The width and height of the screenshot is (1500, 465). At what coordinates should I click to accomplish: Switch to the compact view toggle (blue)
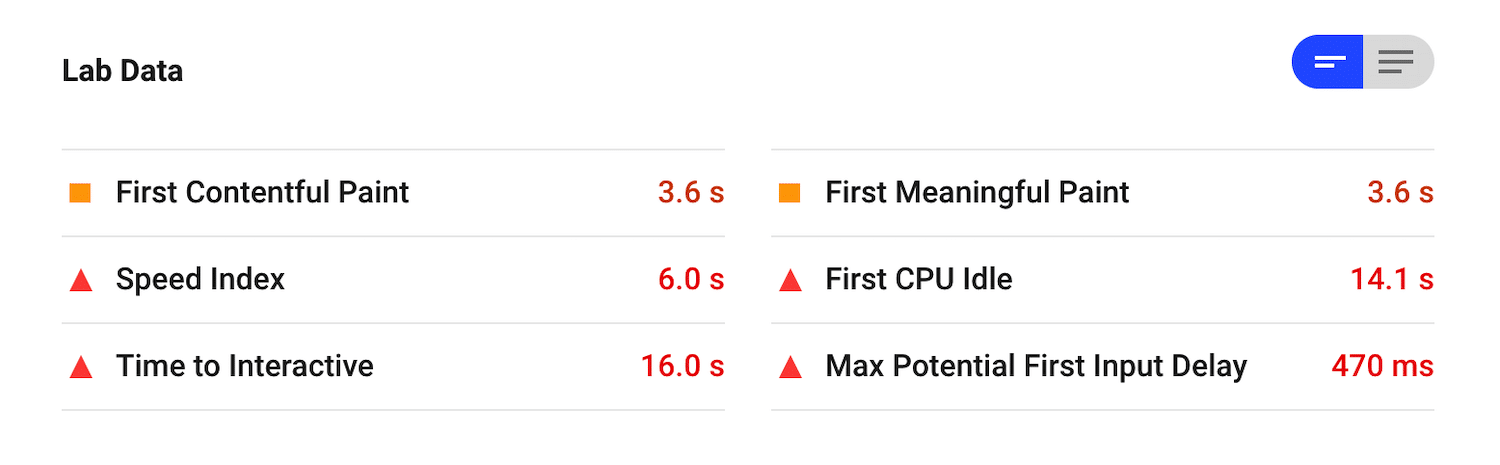[1328, 62]
